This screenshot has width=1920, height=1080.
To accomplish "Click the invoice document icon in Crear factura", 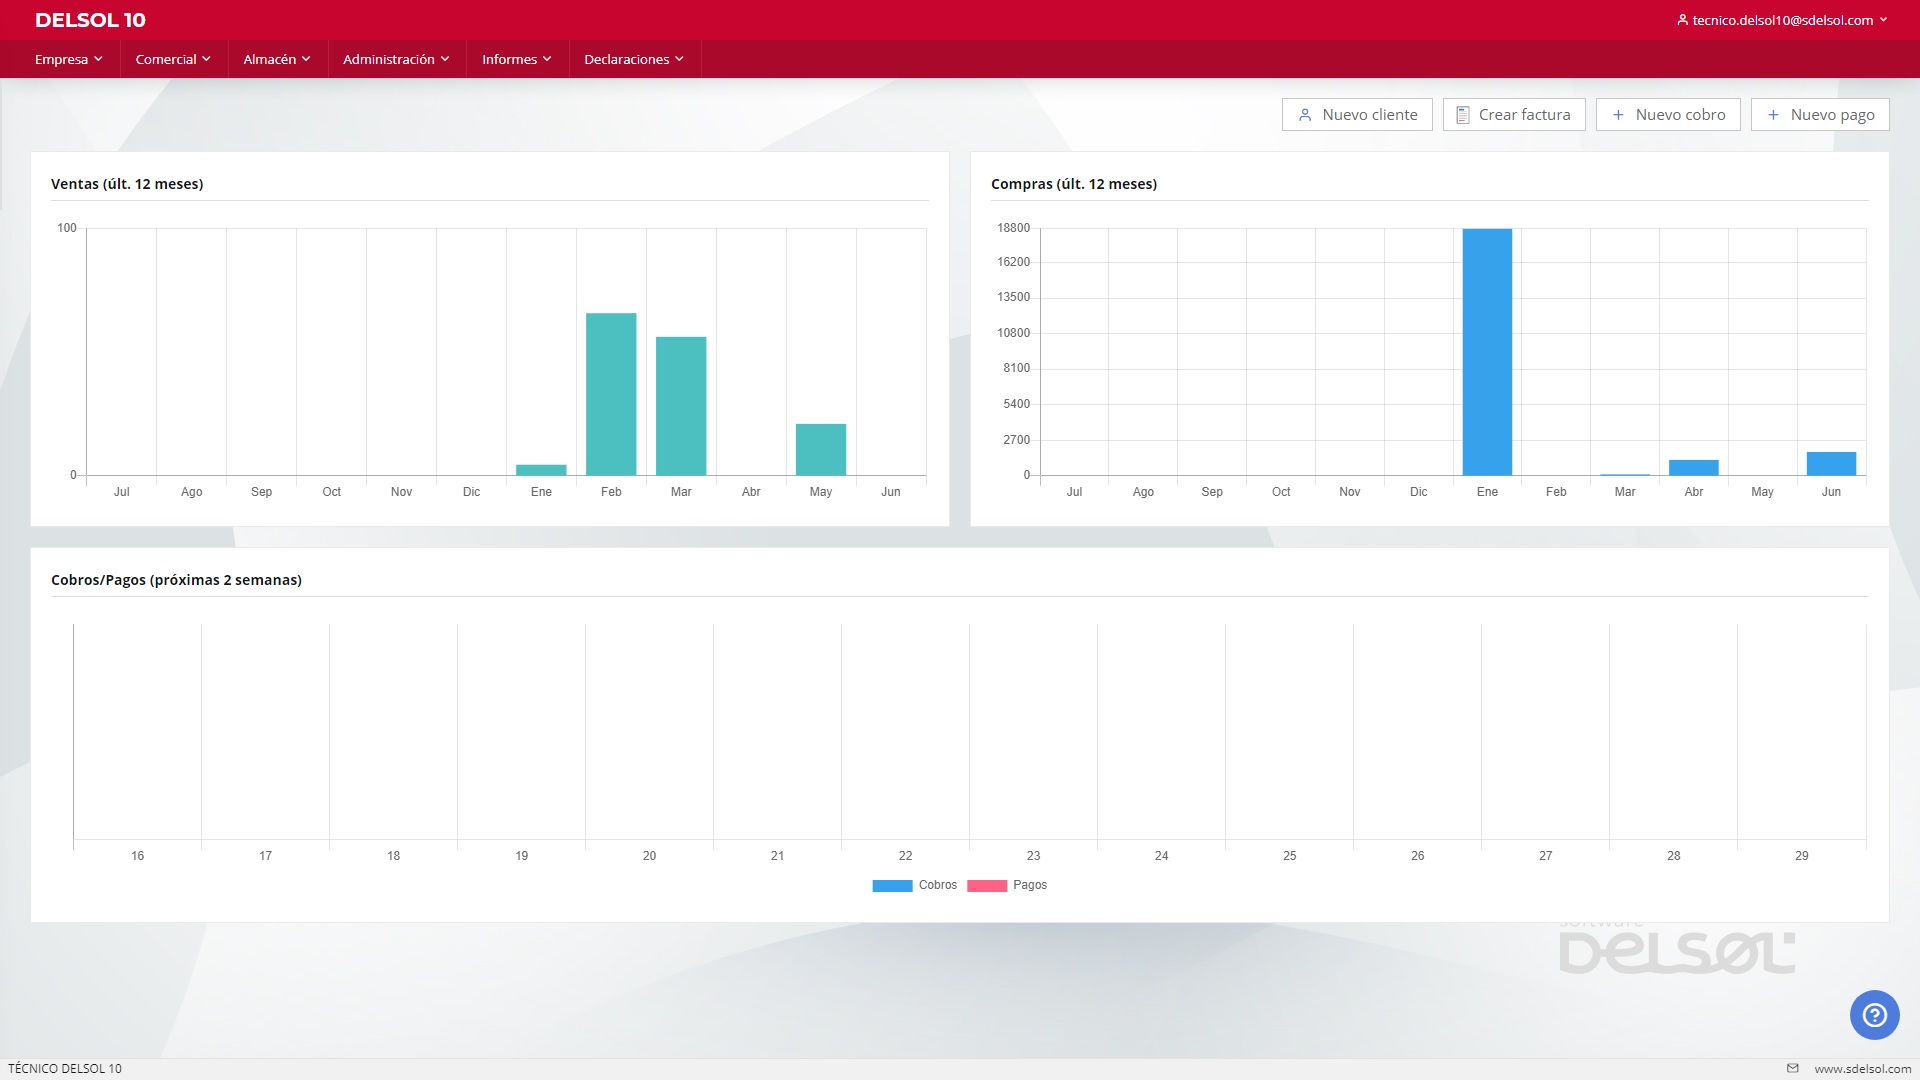I will 1462,115.
